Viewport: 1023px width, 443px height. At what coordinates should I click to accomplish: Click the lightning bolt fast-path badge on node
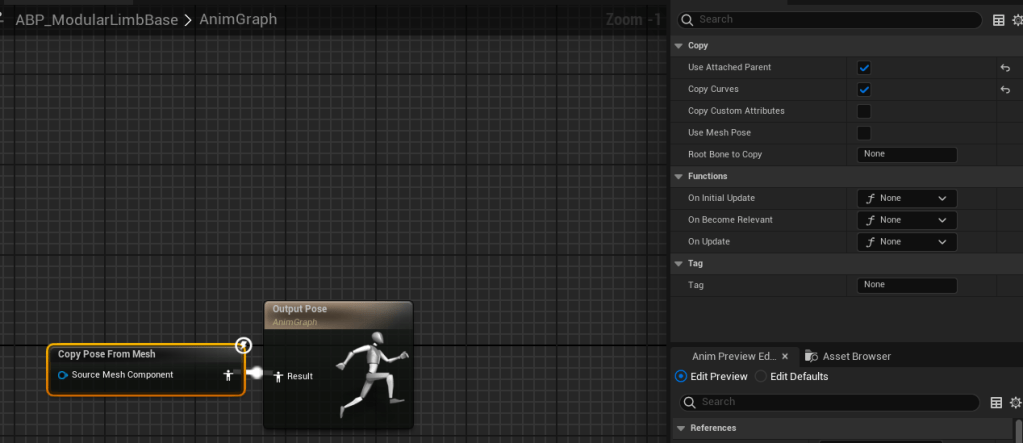243,346
